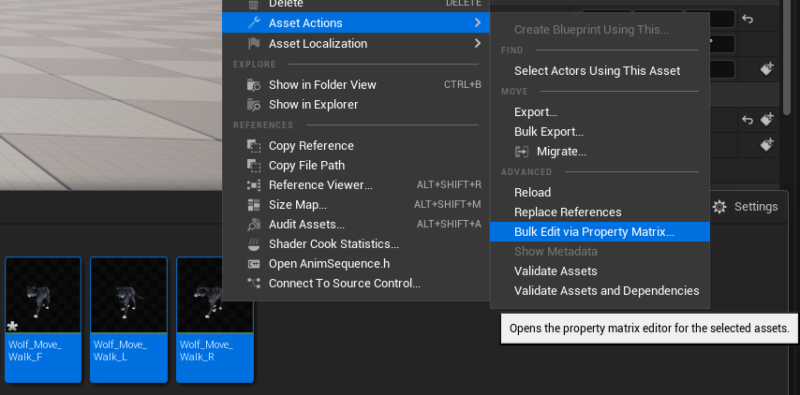Select the Wolf_Move_Walk_L animation thumbnail
Viewport: 800px width, 395px height.
pyautogui.click(x=129, y=319)
